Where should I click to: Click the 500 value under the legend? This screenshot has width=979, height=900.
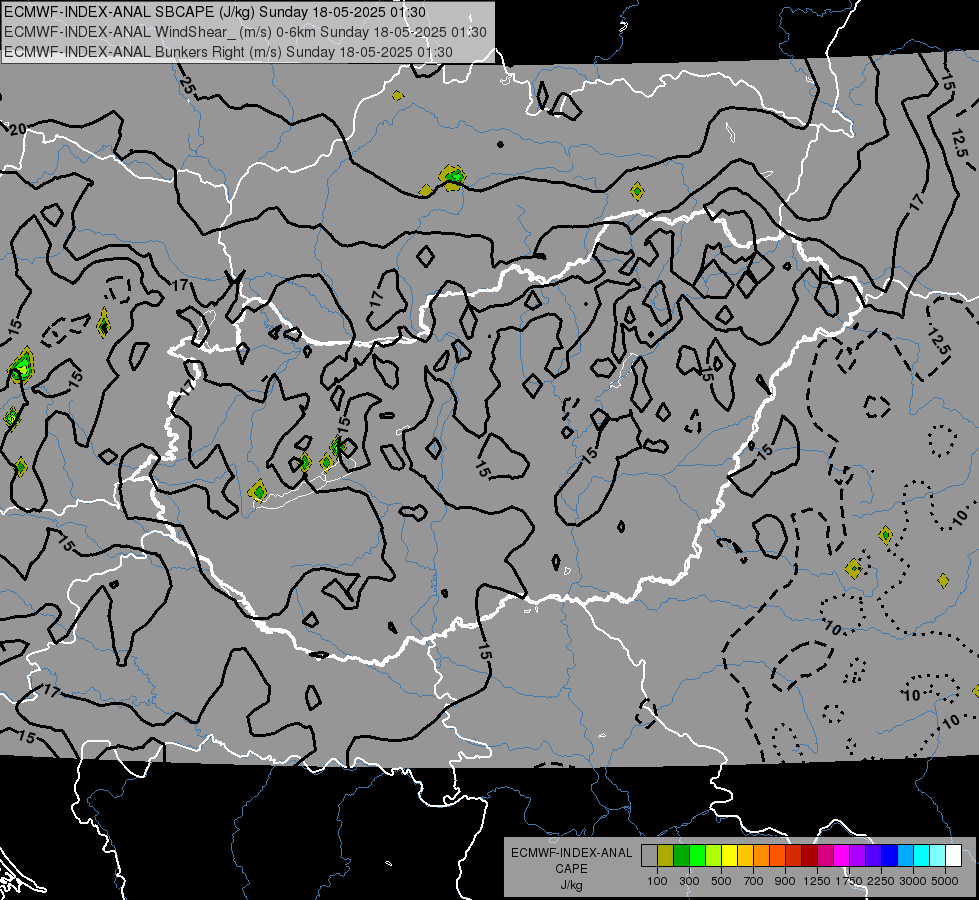[721, 881]
